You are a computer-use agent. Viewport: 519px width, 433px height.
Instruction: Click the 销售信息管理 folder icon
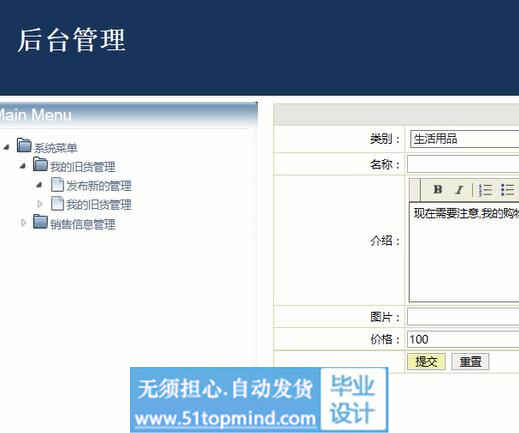point(40,222)
